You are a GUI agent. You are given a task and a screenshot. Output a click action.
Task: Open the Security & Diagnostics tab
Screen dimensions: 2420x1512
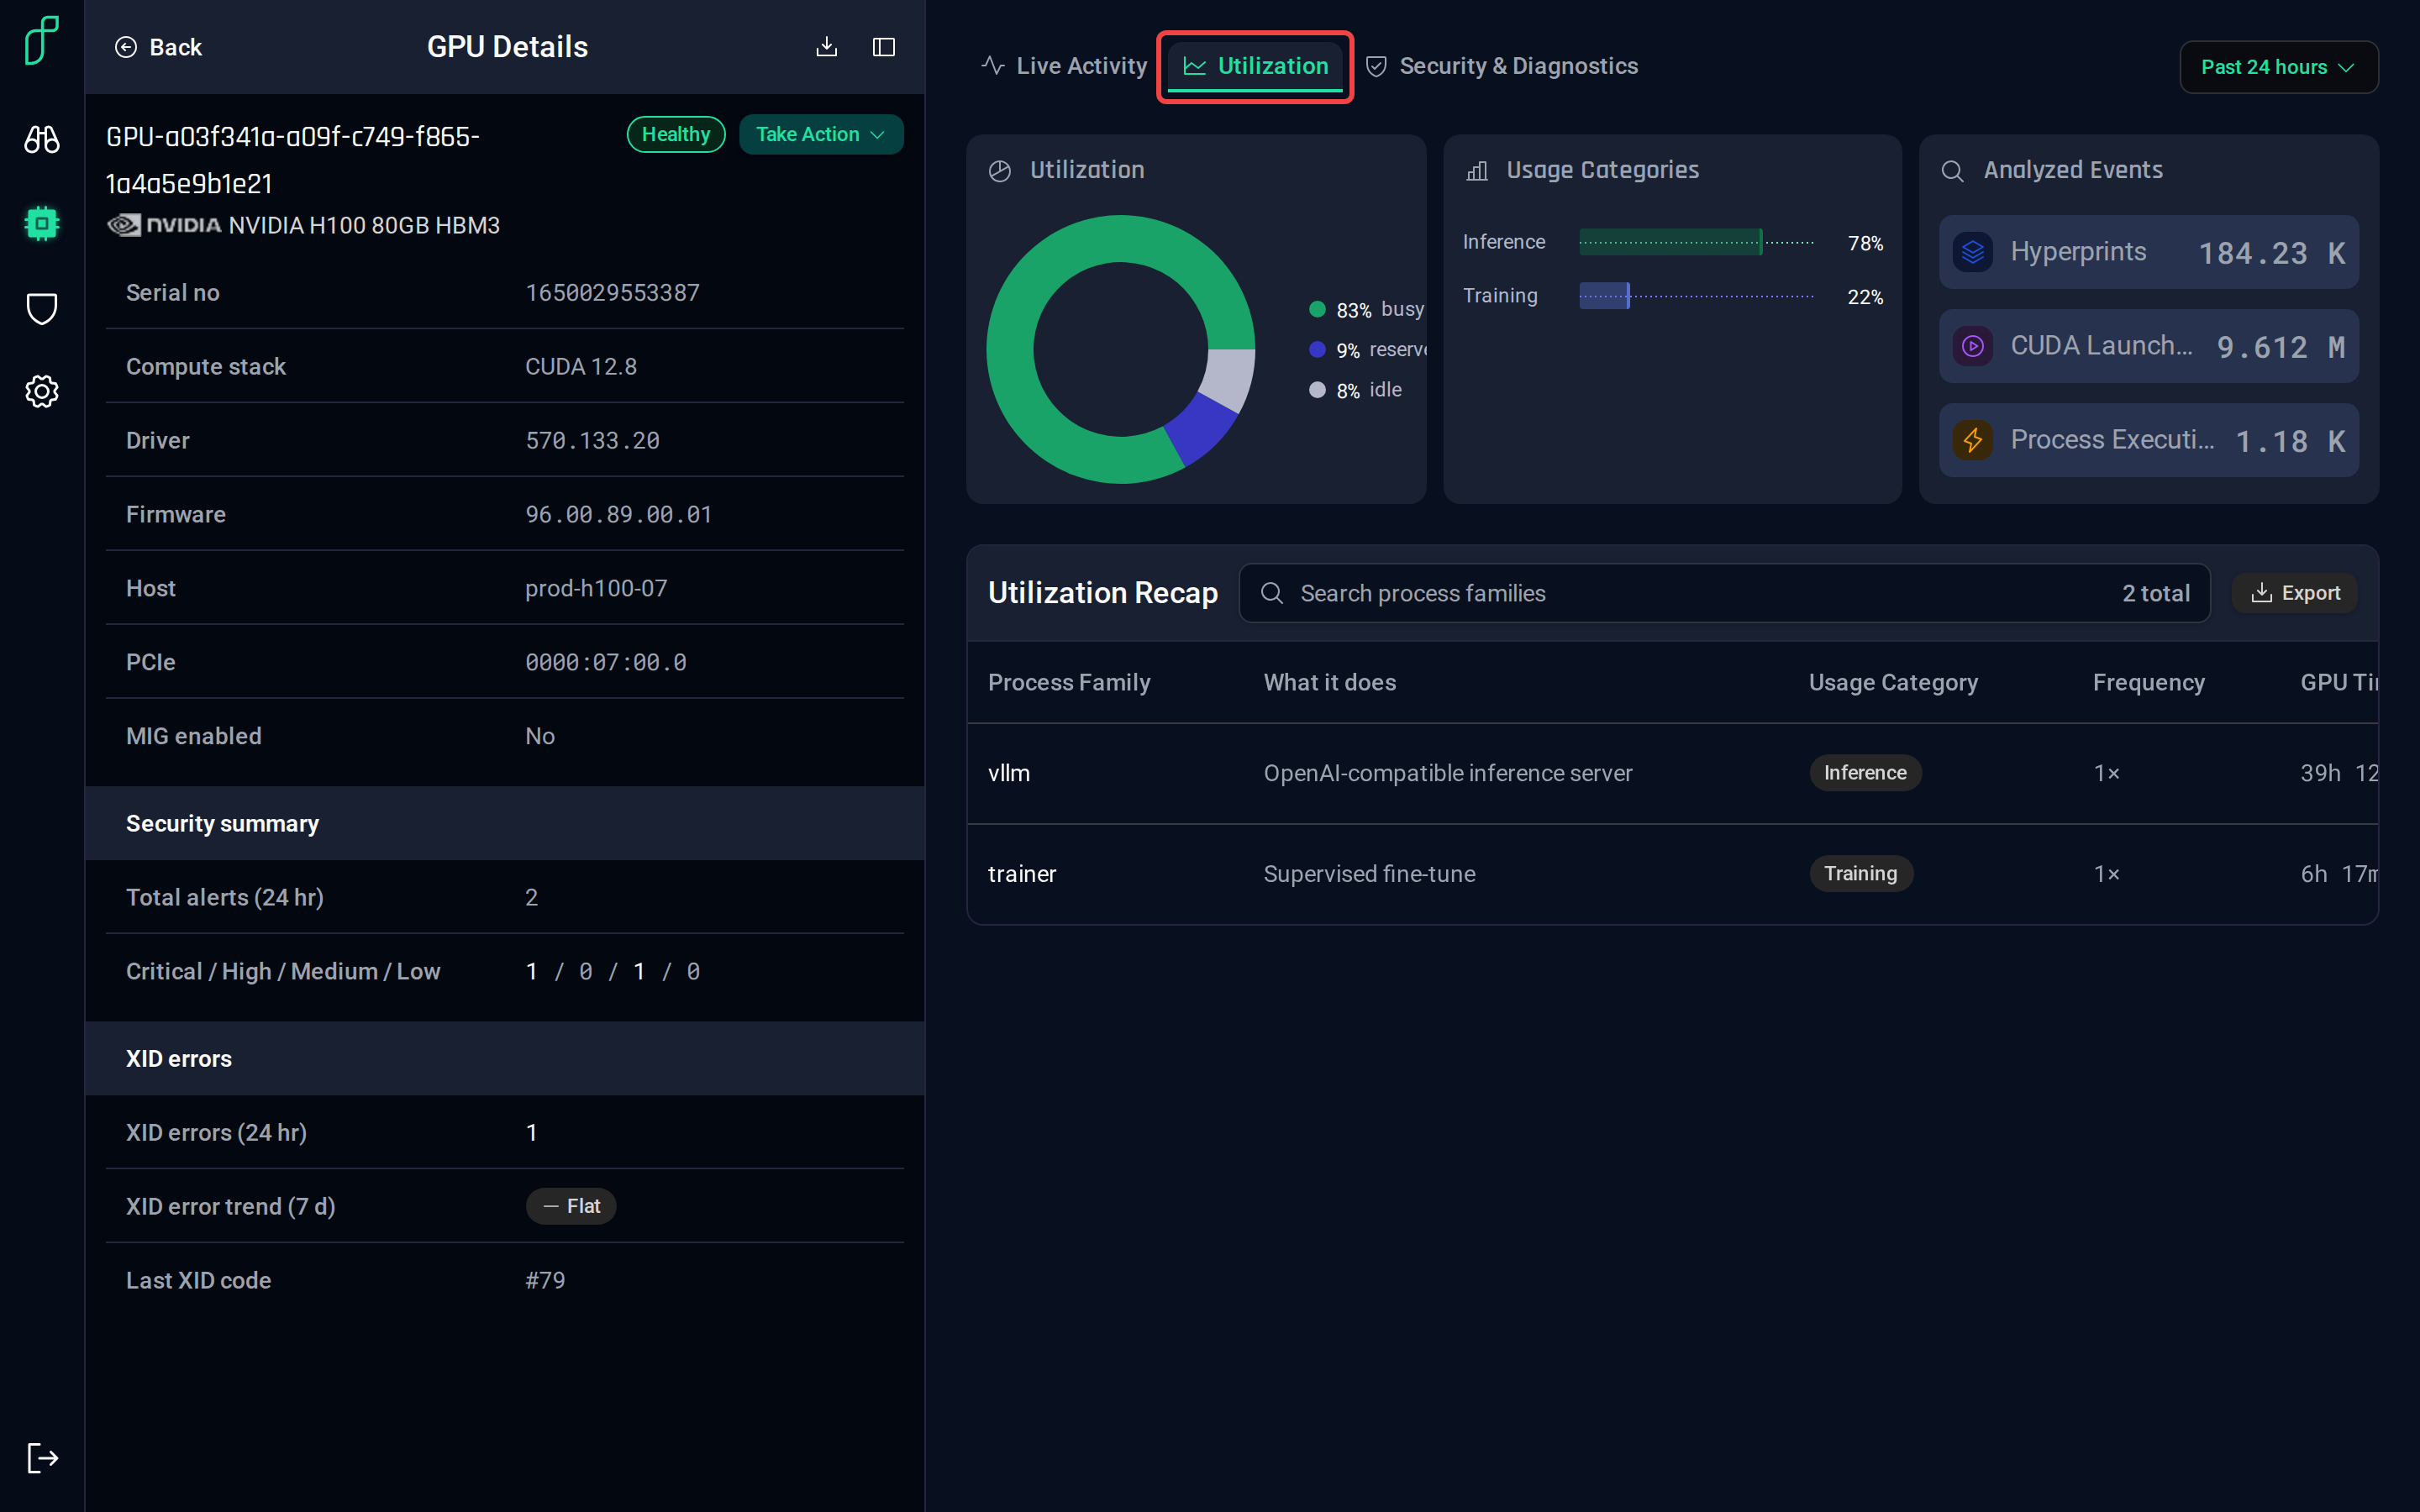[x=1502, y=66]
